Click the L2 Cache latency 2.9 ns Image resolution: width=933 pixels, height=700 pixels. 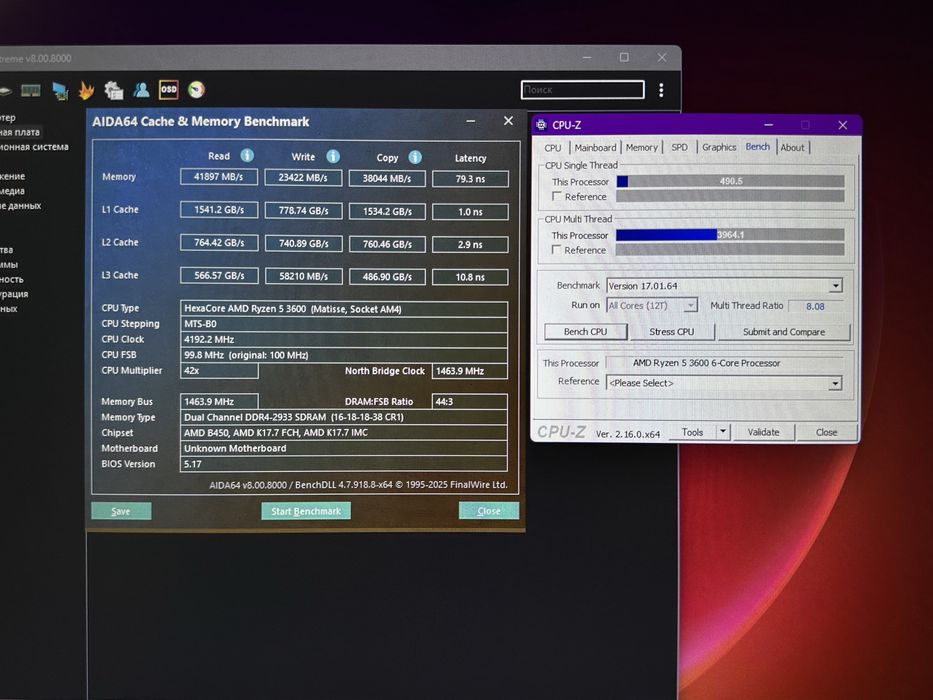(x=470, y=244)
